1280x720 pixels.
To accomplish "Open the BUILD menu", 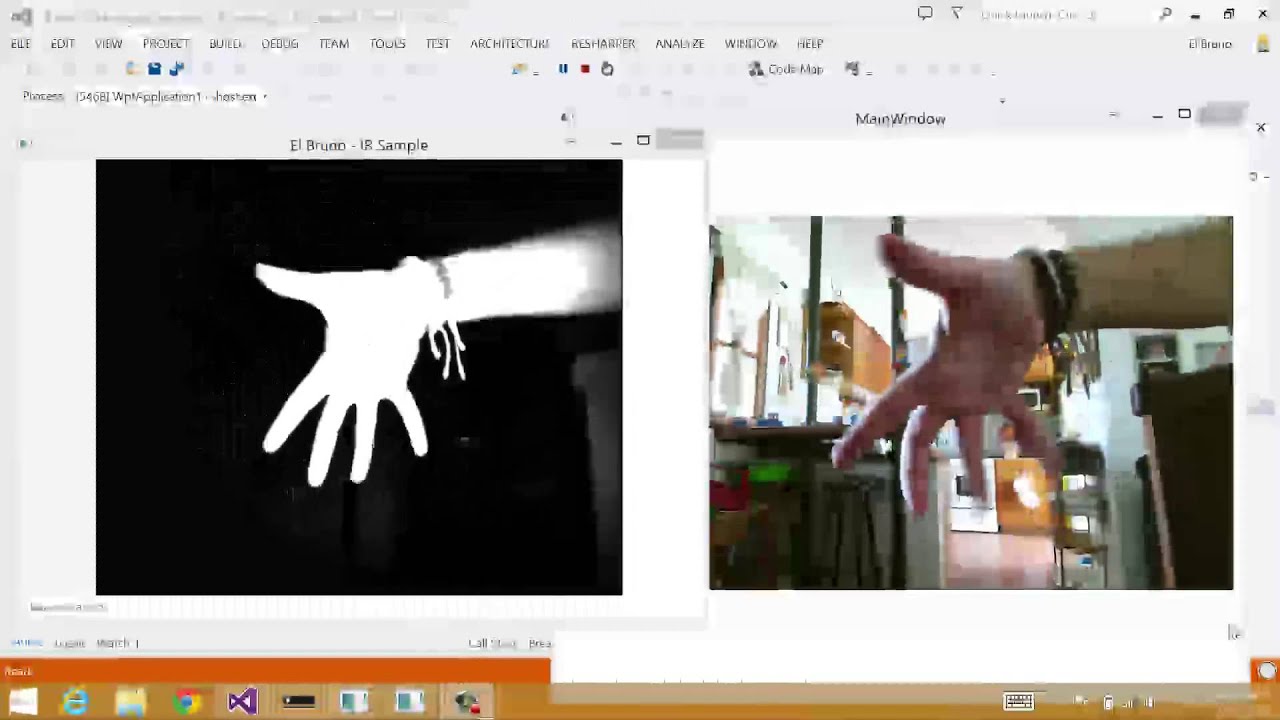I will (225, 44).
